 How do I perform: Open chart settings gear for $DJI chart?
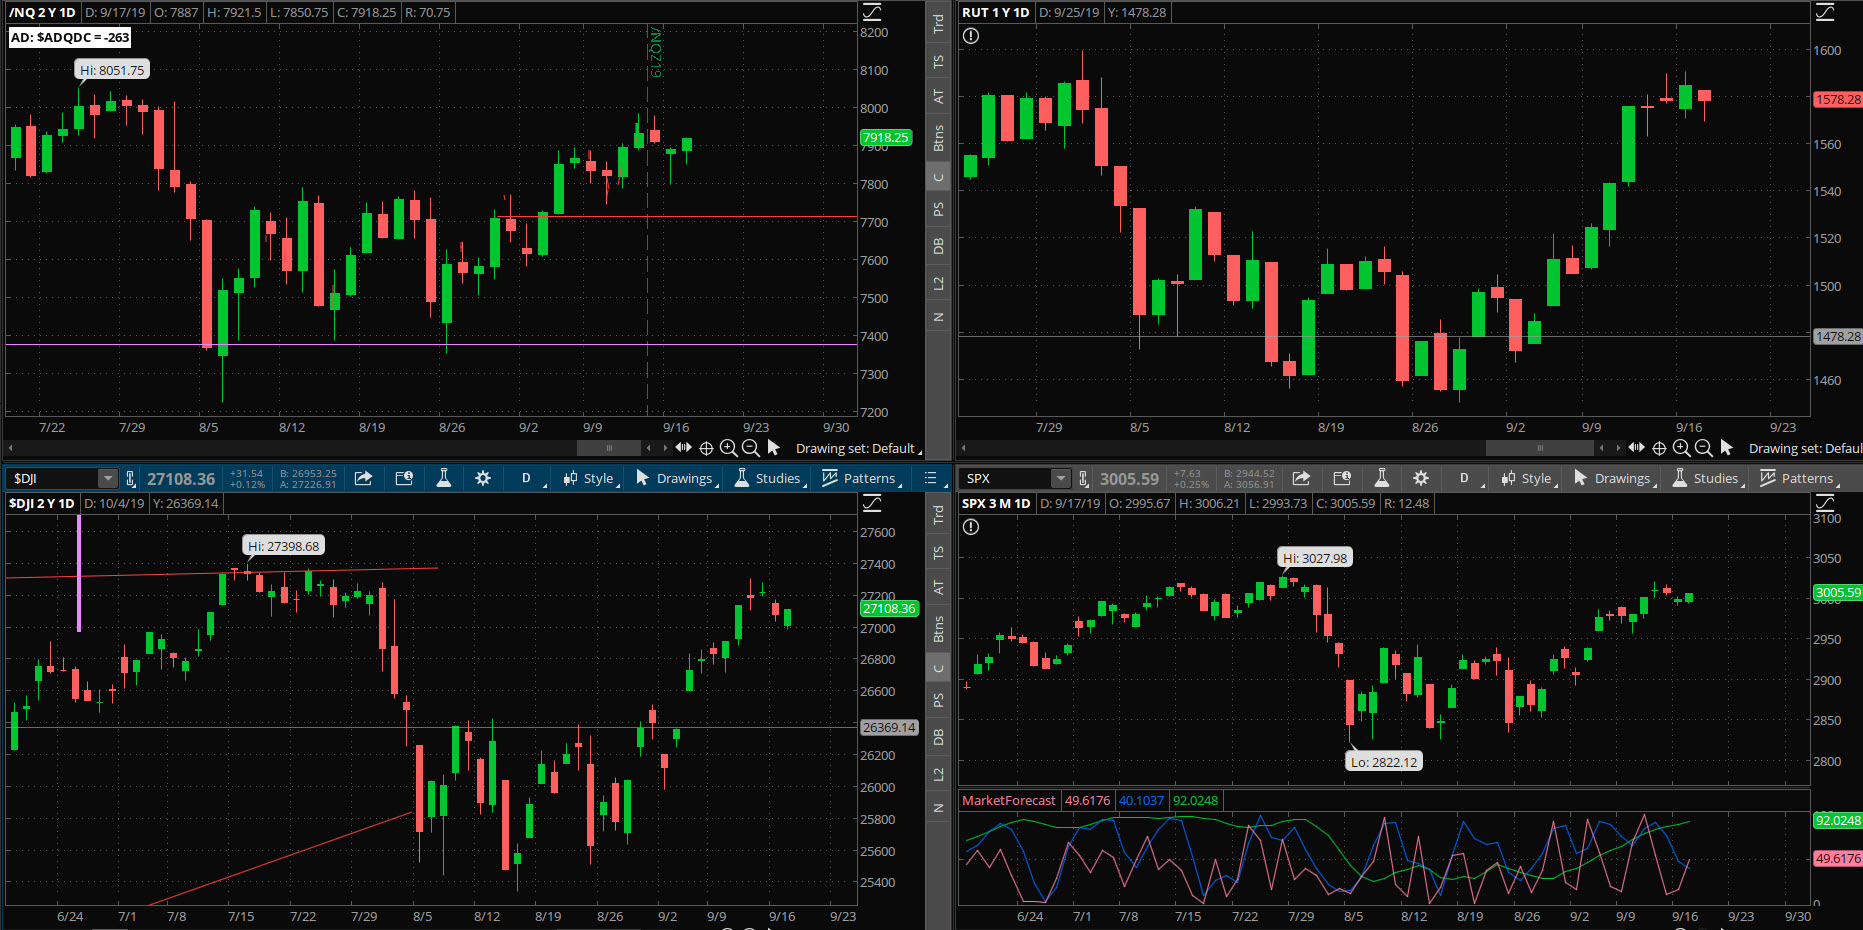point(483,478)
